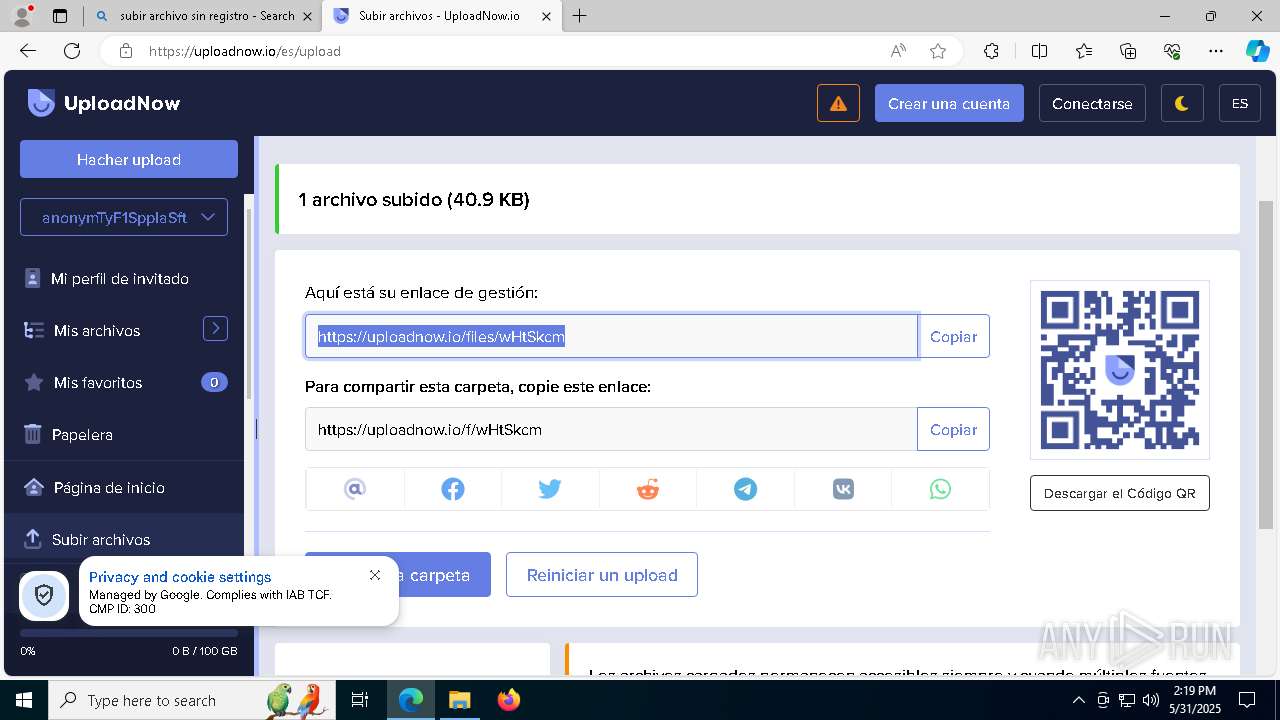Viewport: 1280px width, 720px height.
Task: Share link on Facebook
Action: 453,489
